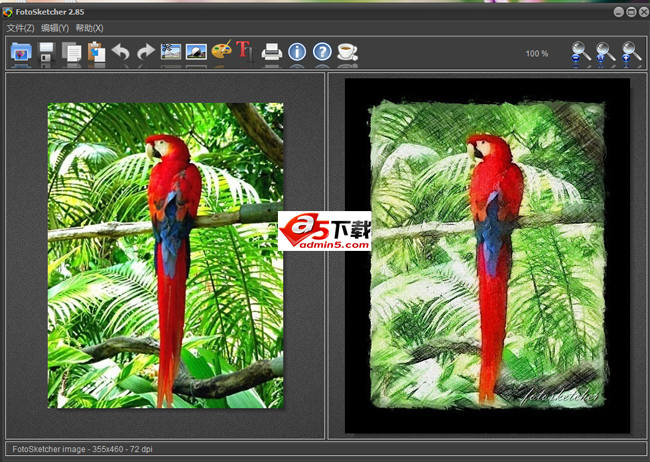This screenshot has height=462, width=650.
Task: Zoom out with the minus magnifier icon
Action: click(581, 52)
